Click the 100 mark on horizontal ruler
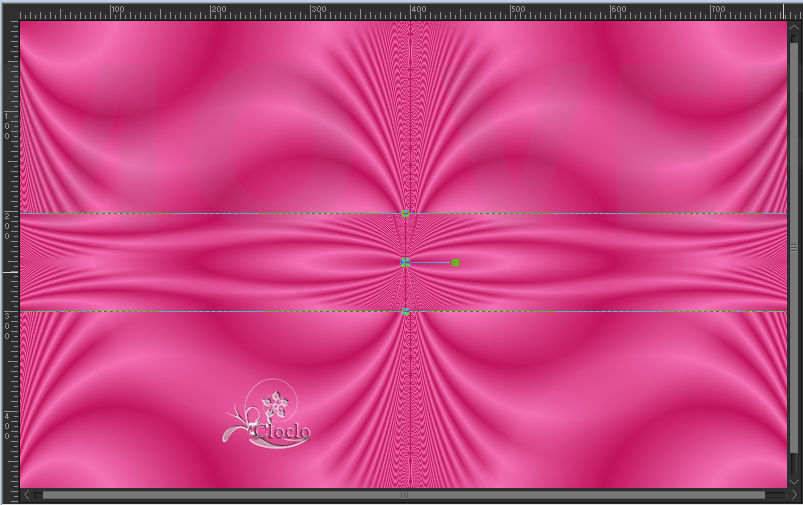The height and width of the screenshot is (505, 803). 111,12
